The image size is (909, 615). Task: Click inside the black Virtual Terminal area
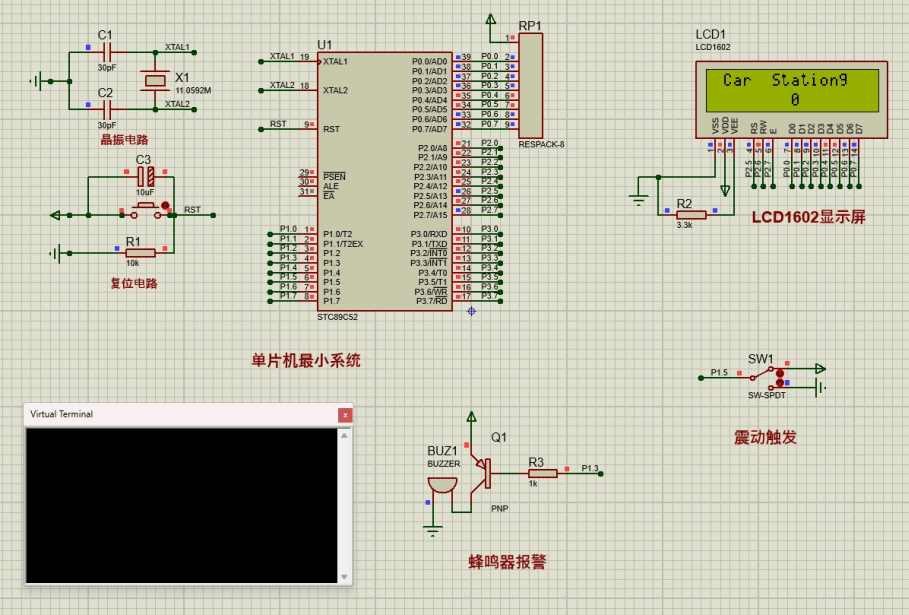188,505
